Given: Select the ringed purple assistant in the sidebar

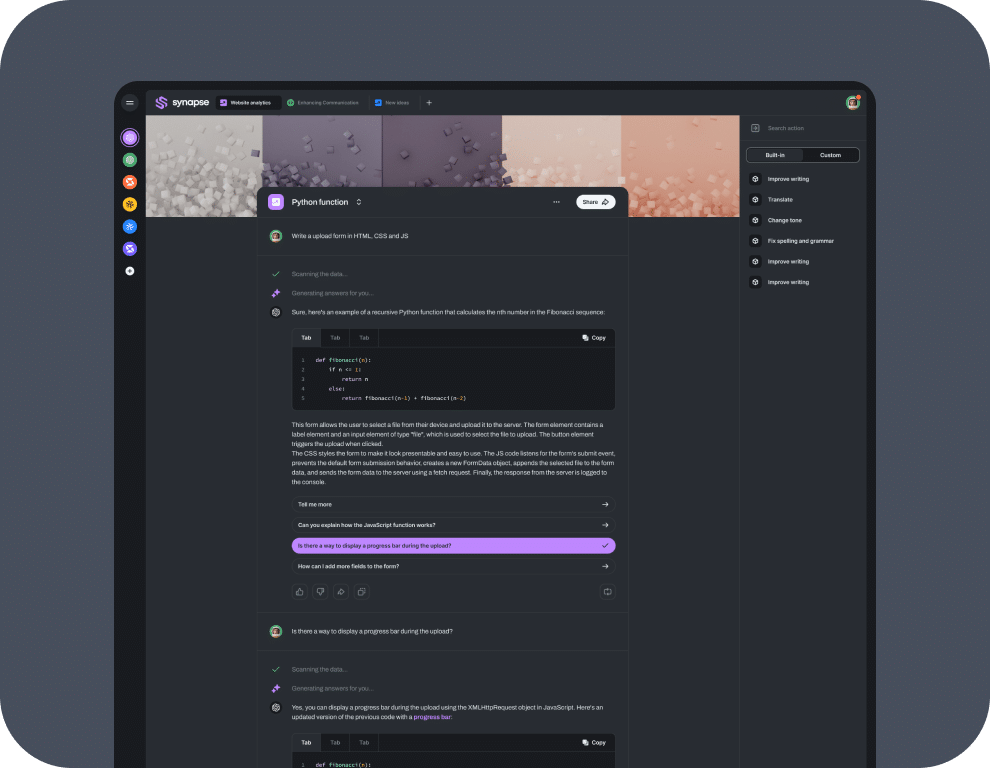Looking at the screenshot, I should tap(130, 138).
